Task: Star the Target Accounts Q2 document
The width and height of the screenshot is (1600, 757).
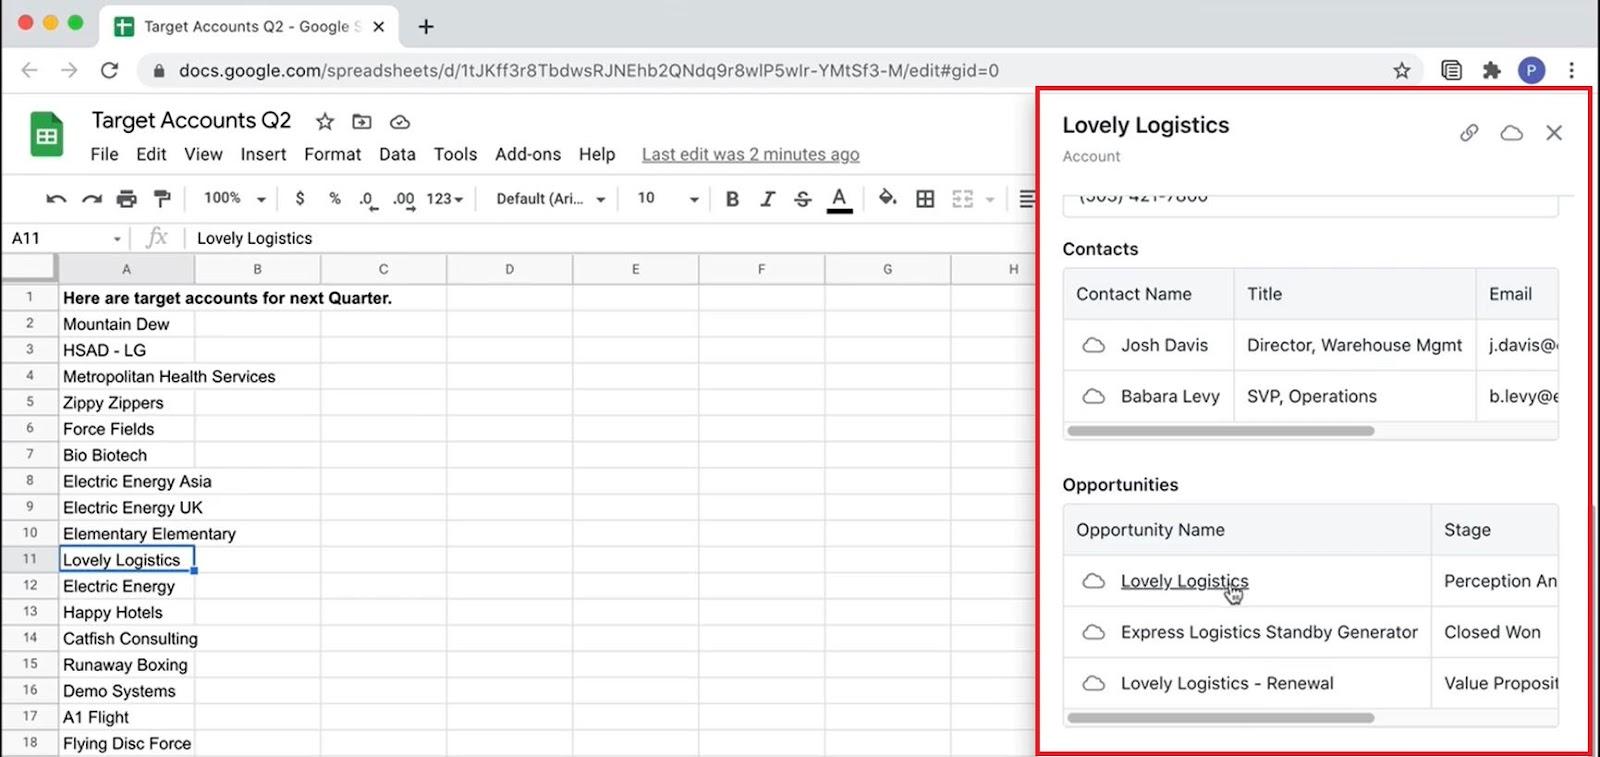Action: click(325, 122)
